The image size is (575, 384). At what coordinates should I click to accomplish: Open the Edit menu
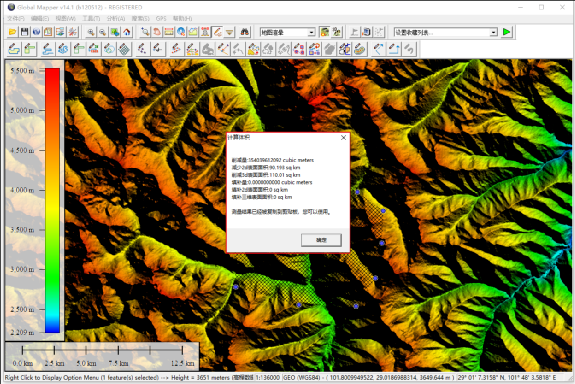[x=40, y=18]
